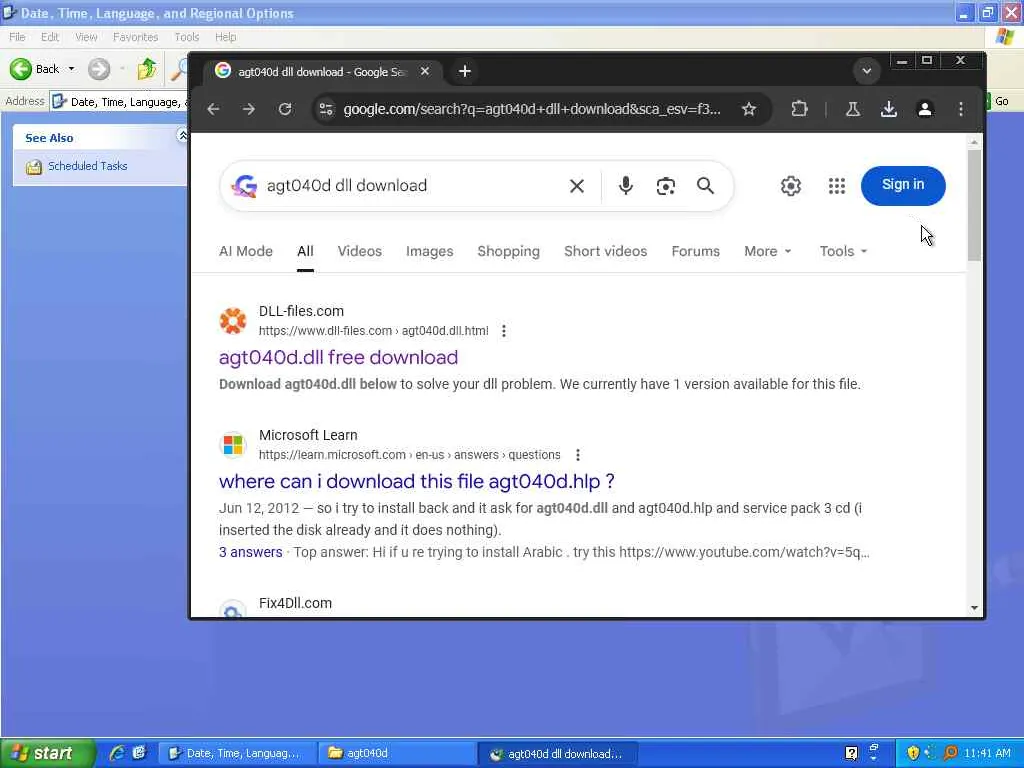Open Chrome extensions puzzle icon
The image size is (1024, 768).
[x=799, y=109]
